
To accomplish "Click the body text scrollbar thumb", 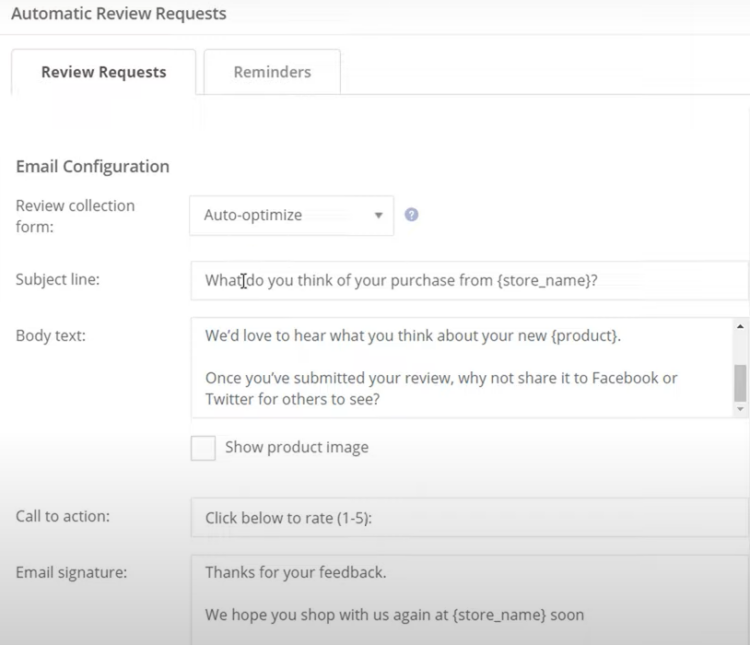I will coord(740,383).
